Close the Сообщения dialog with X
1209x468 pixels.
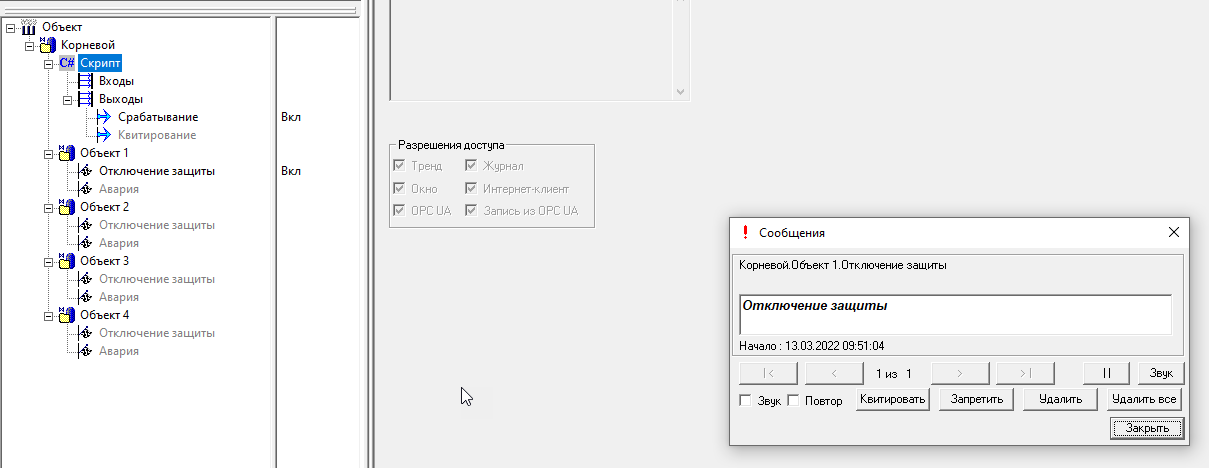(x=1174, y=232)
